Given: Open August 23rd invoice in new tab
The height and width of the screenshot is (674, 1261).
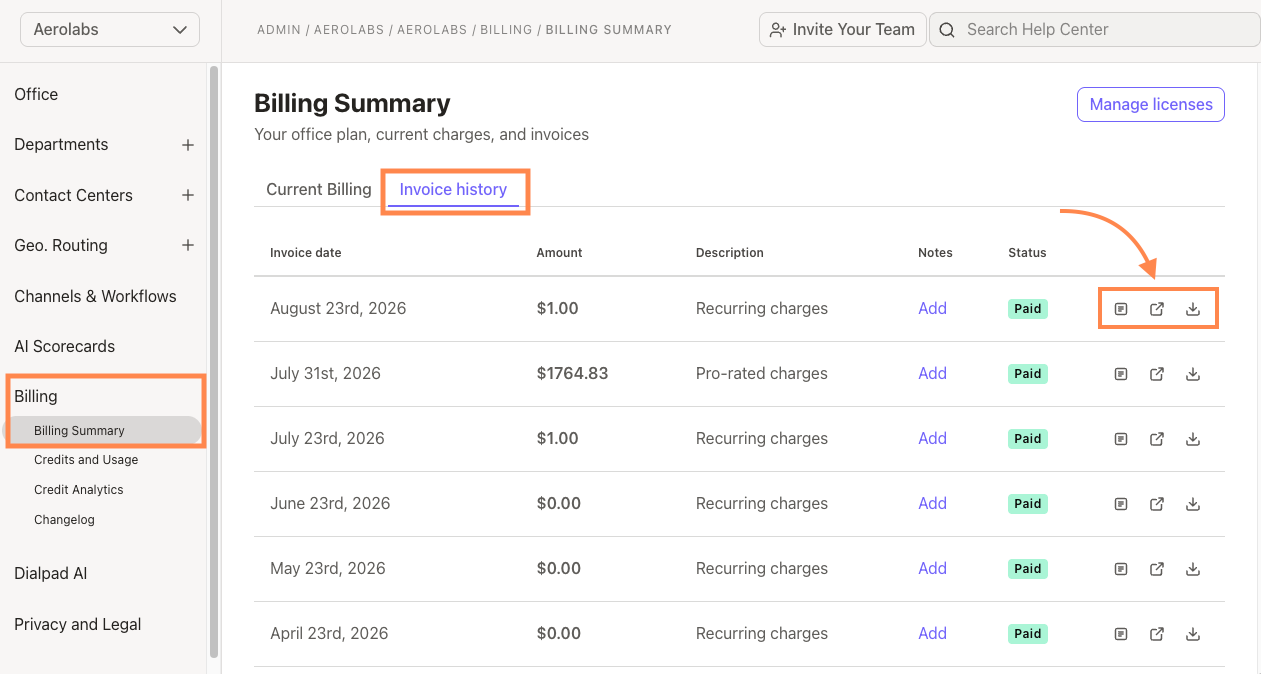Looking at the screenshot, I should tap(1157, 309).
